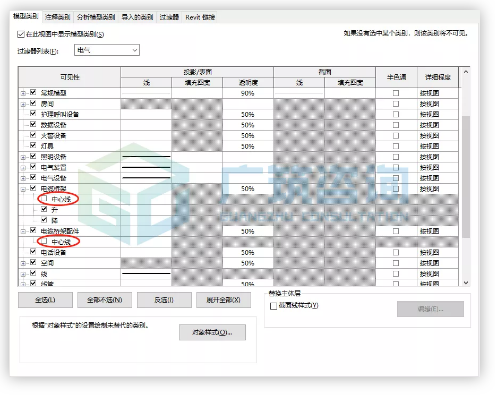Uncheck visibility of 数据设备
This screenshot has height=395, width=495.
pos(33,124)
